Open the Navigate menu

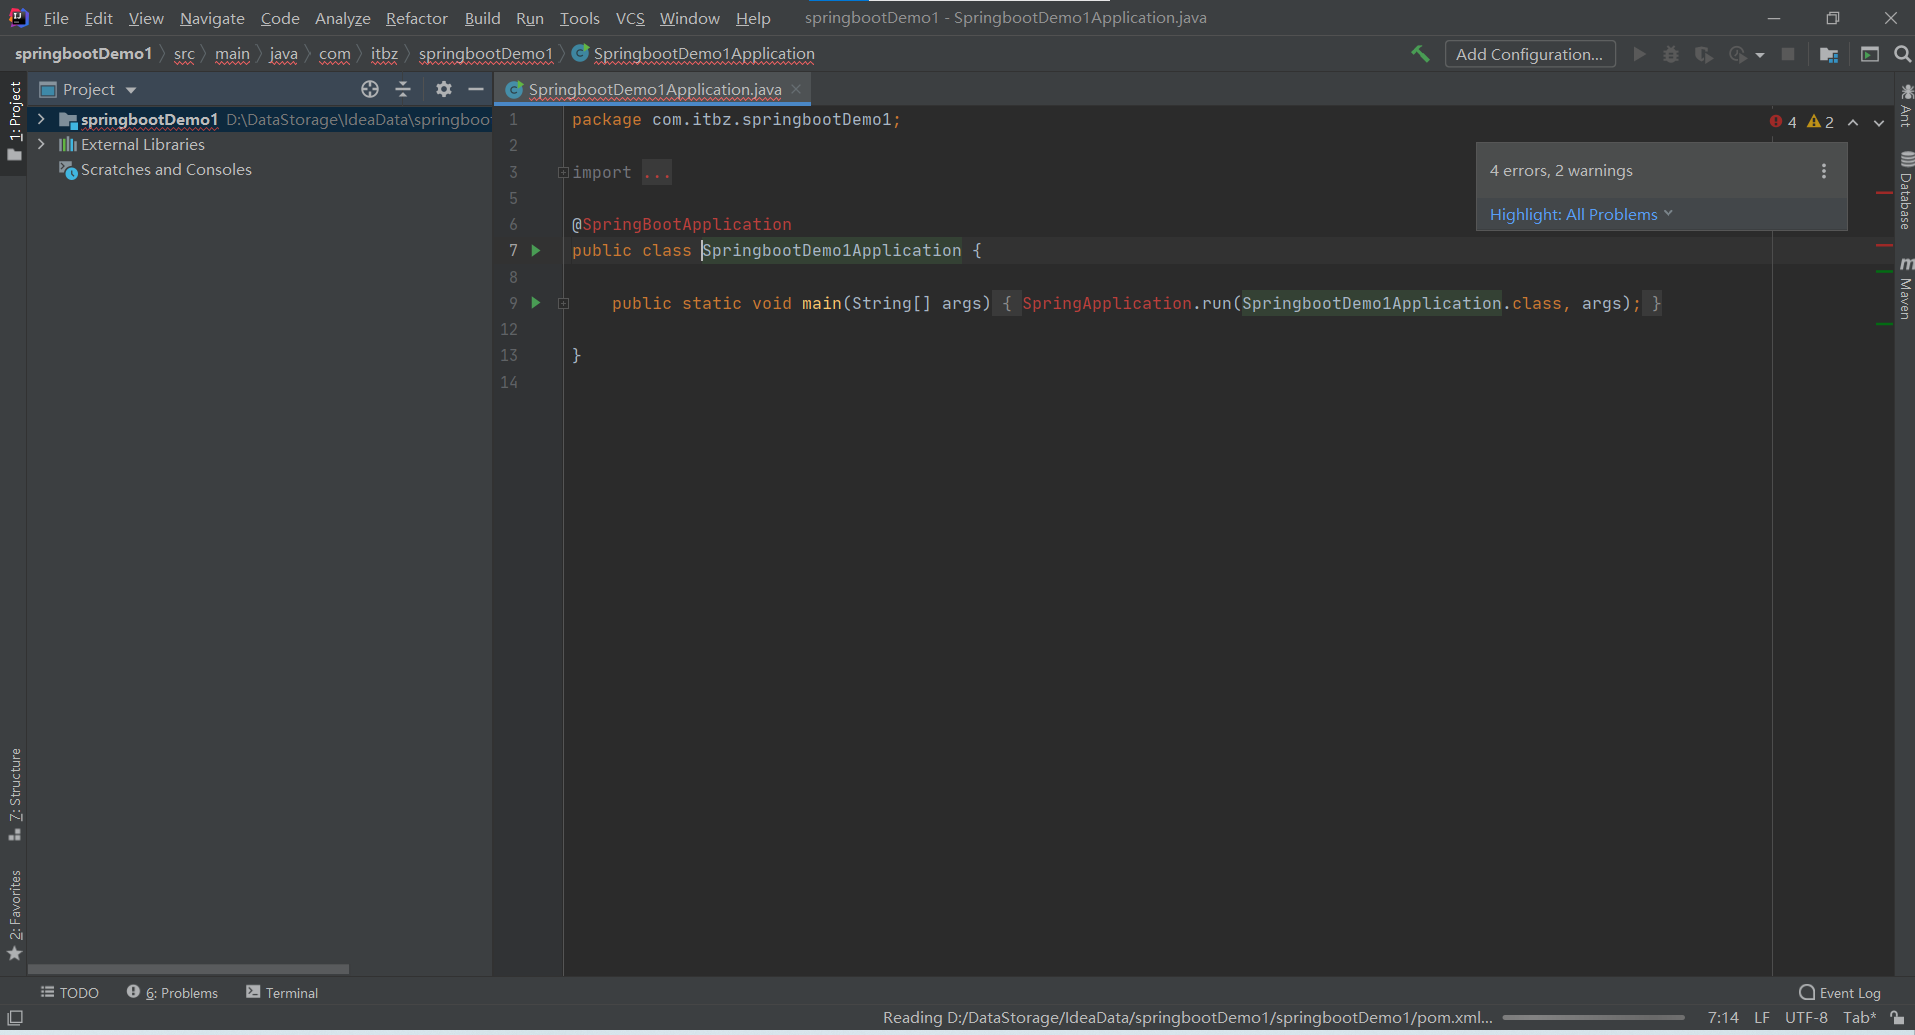[212, 18]
